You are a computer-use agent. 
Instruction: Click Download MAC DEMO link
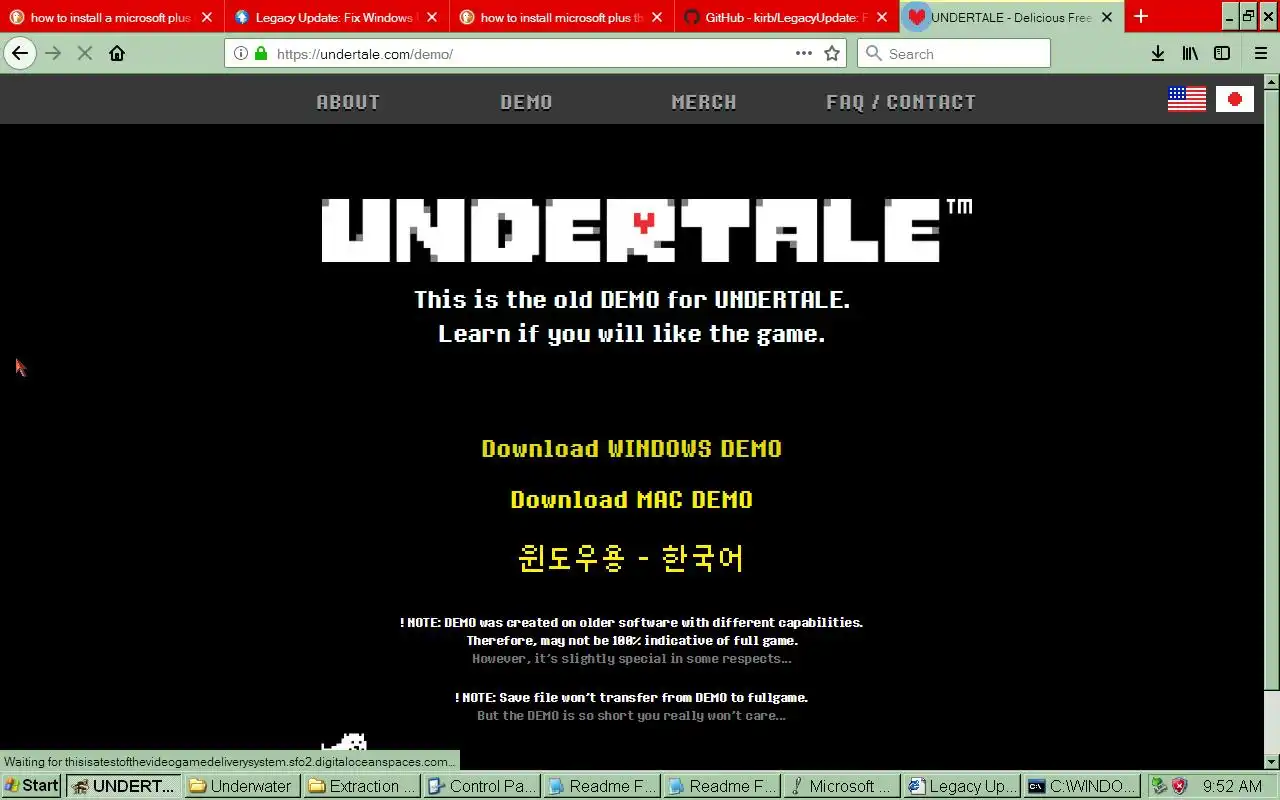point(631,500)
